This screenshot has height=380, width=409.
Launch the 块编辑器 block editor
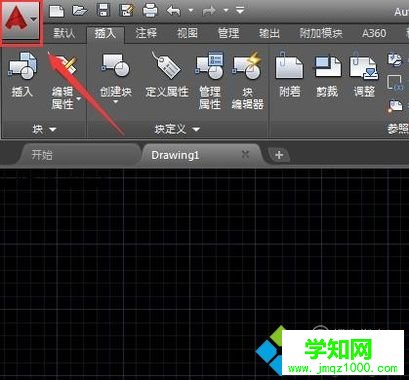(247, 65)
